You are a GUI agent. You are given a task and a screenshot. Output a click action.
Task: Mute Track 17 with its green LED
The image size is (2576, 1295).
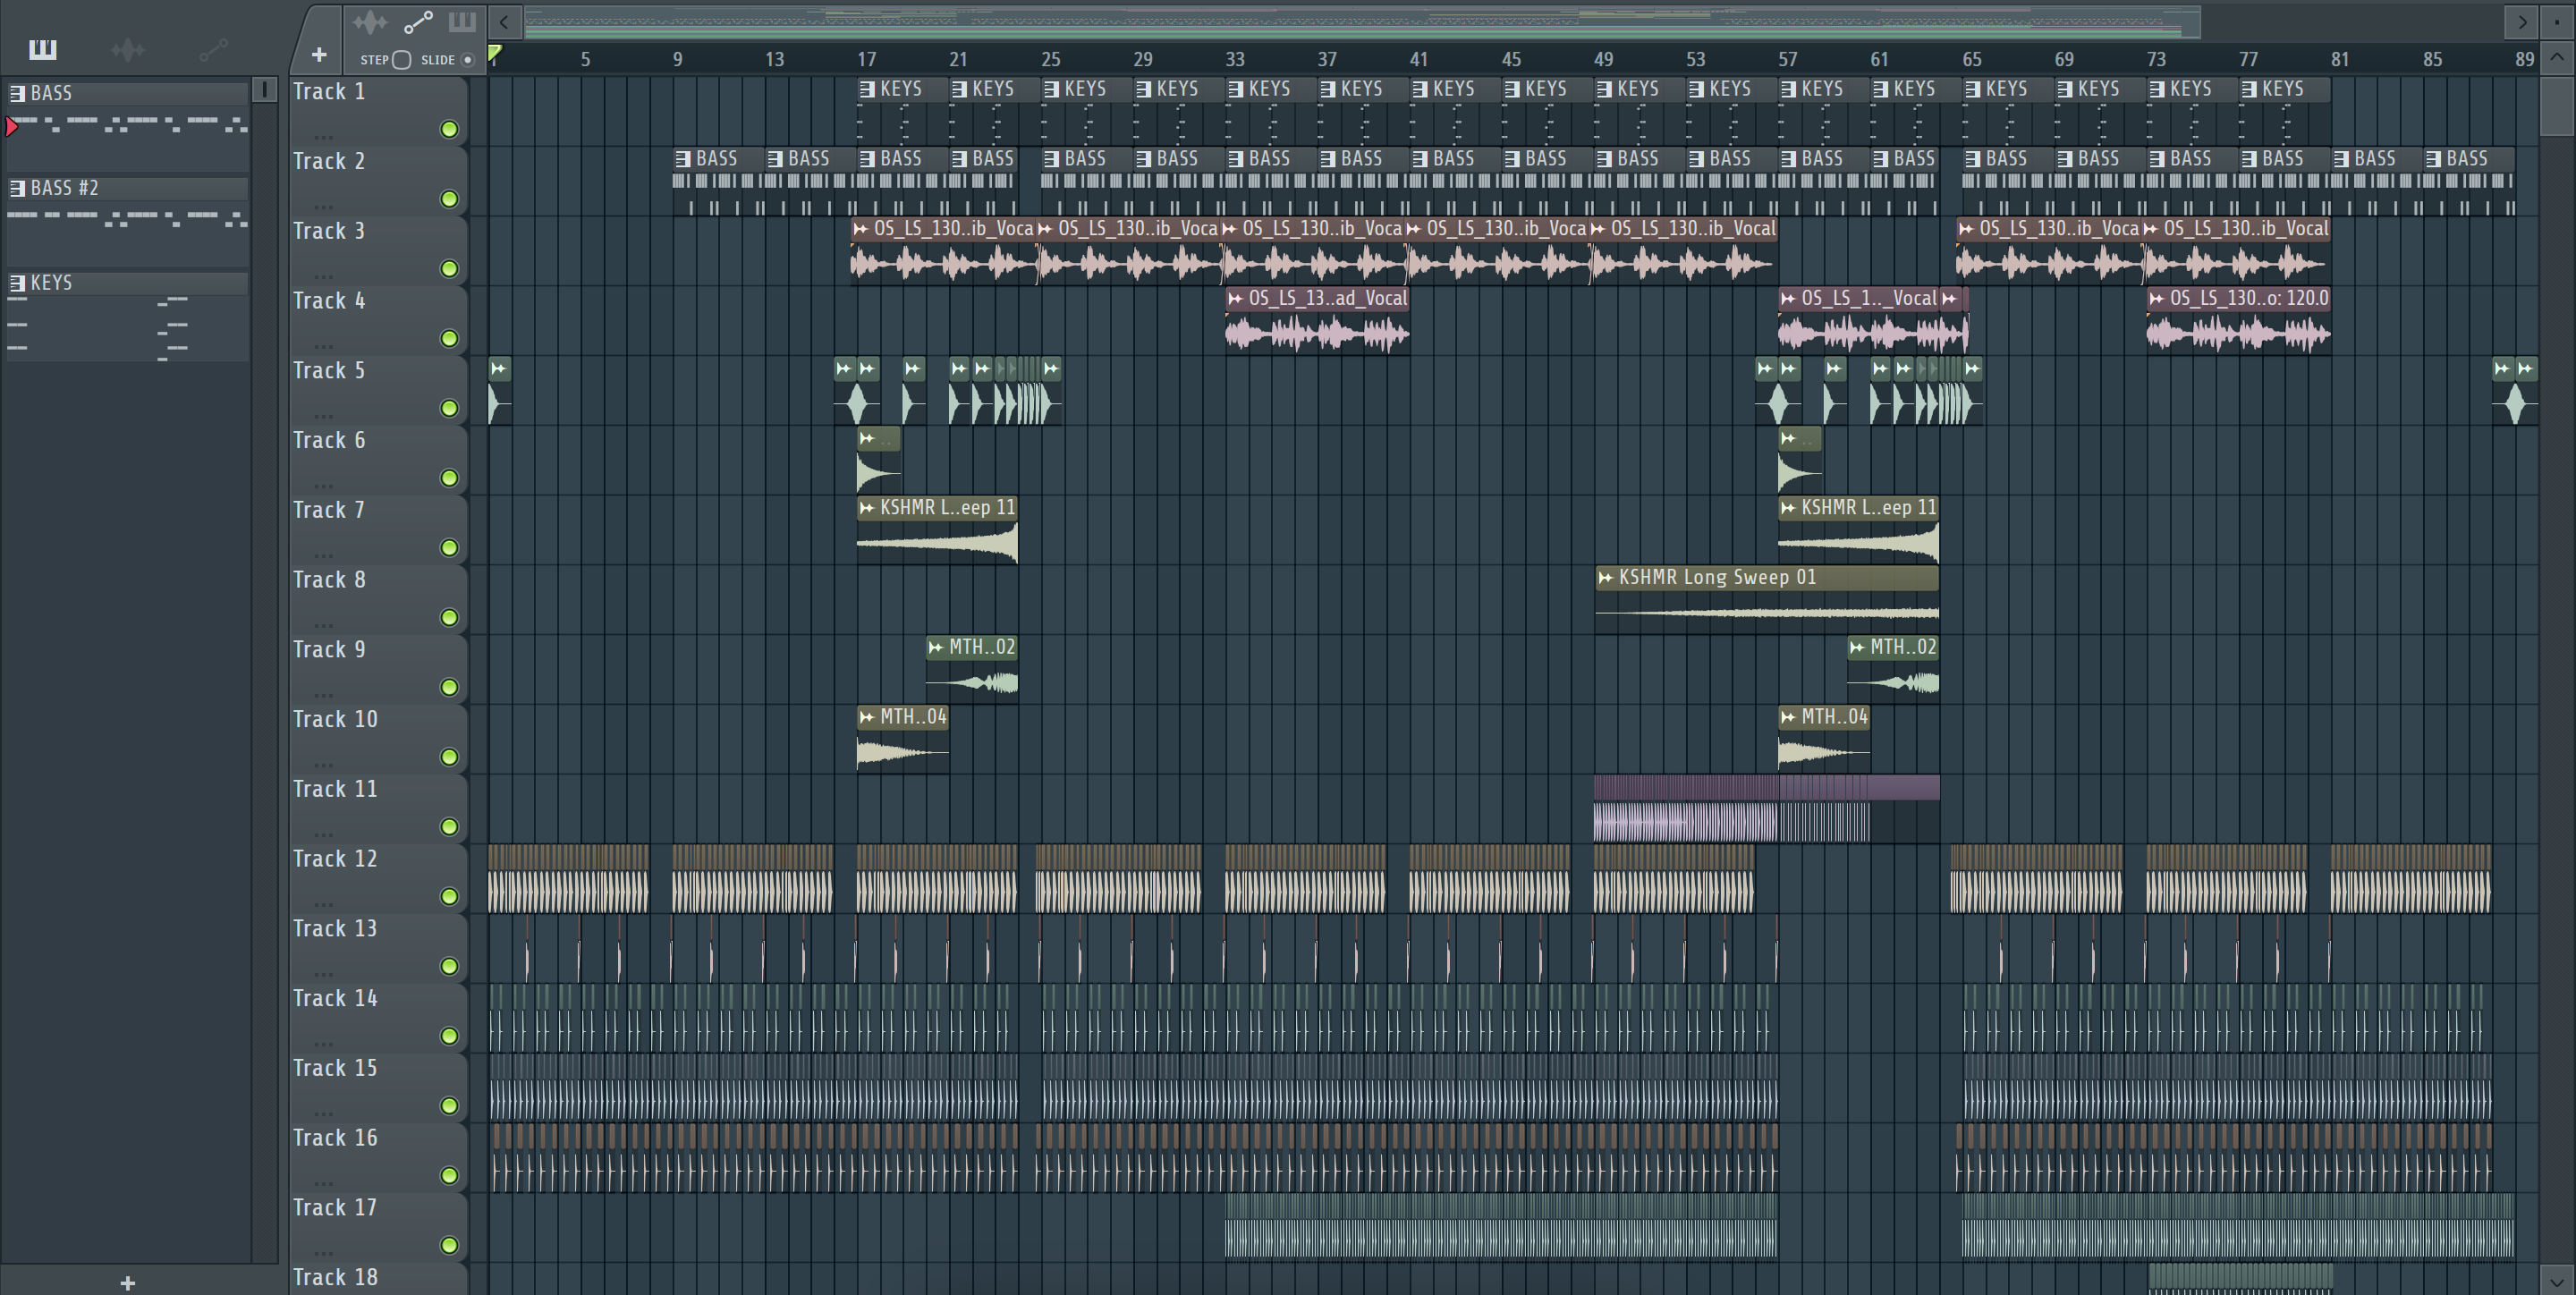click(449, 1245)
